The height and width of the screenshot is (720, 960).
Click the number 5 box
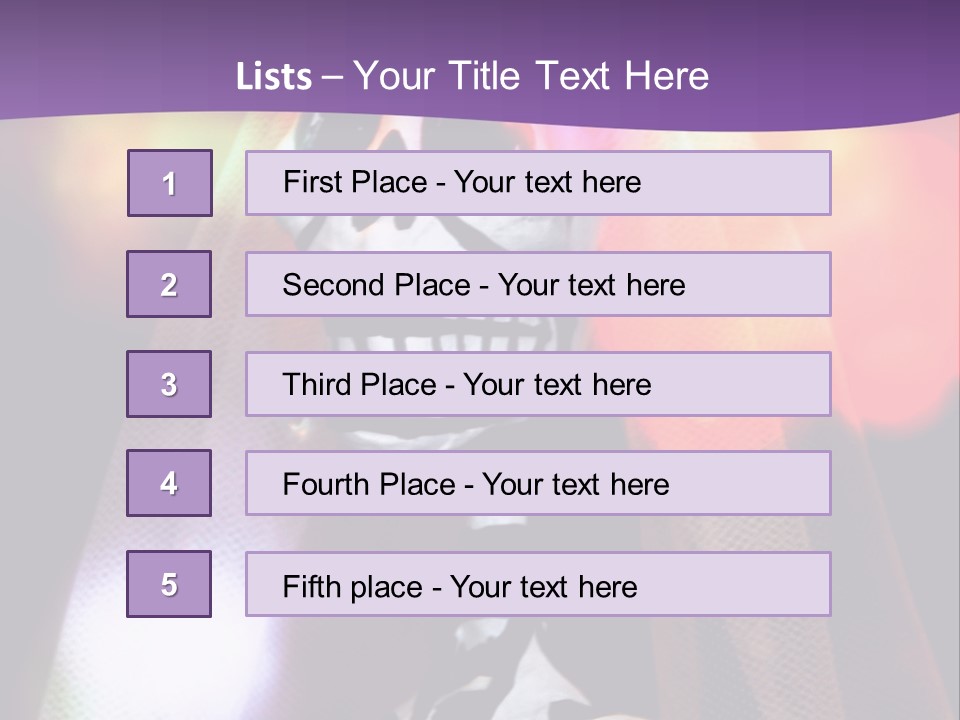[x=169, y=584]
